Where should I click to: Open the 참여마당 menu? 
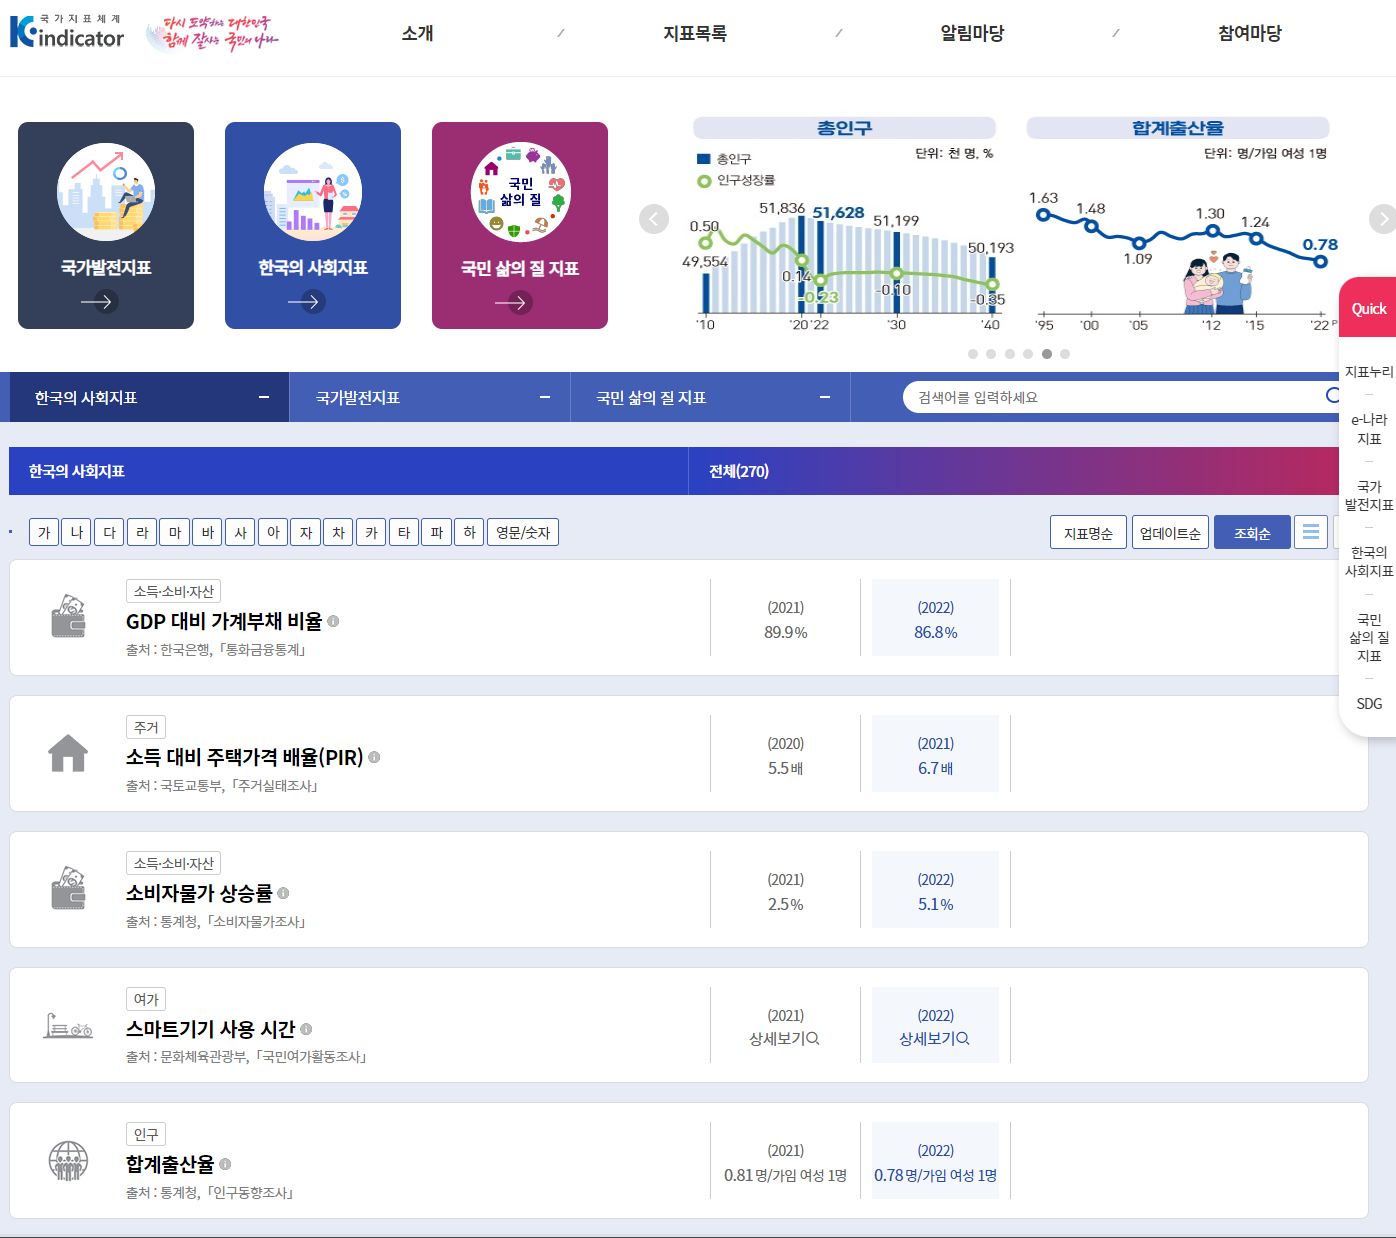click(1250, 33)
